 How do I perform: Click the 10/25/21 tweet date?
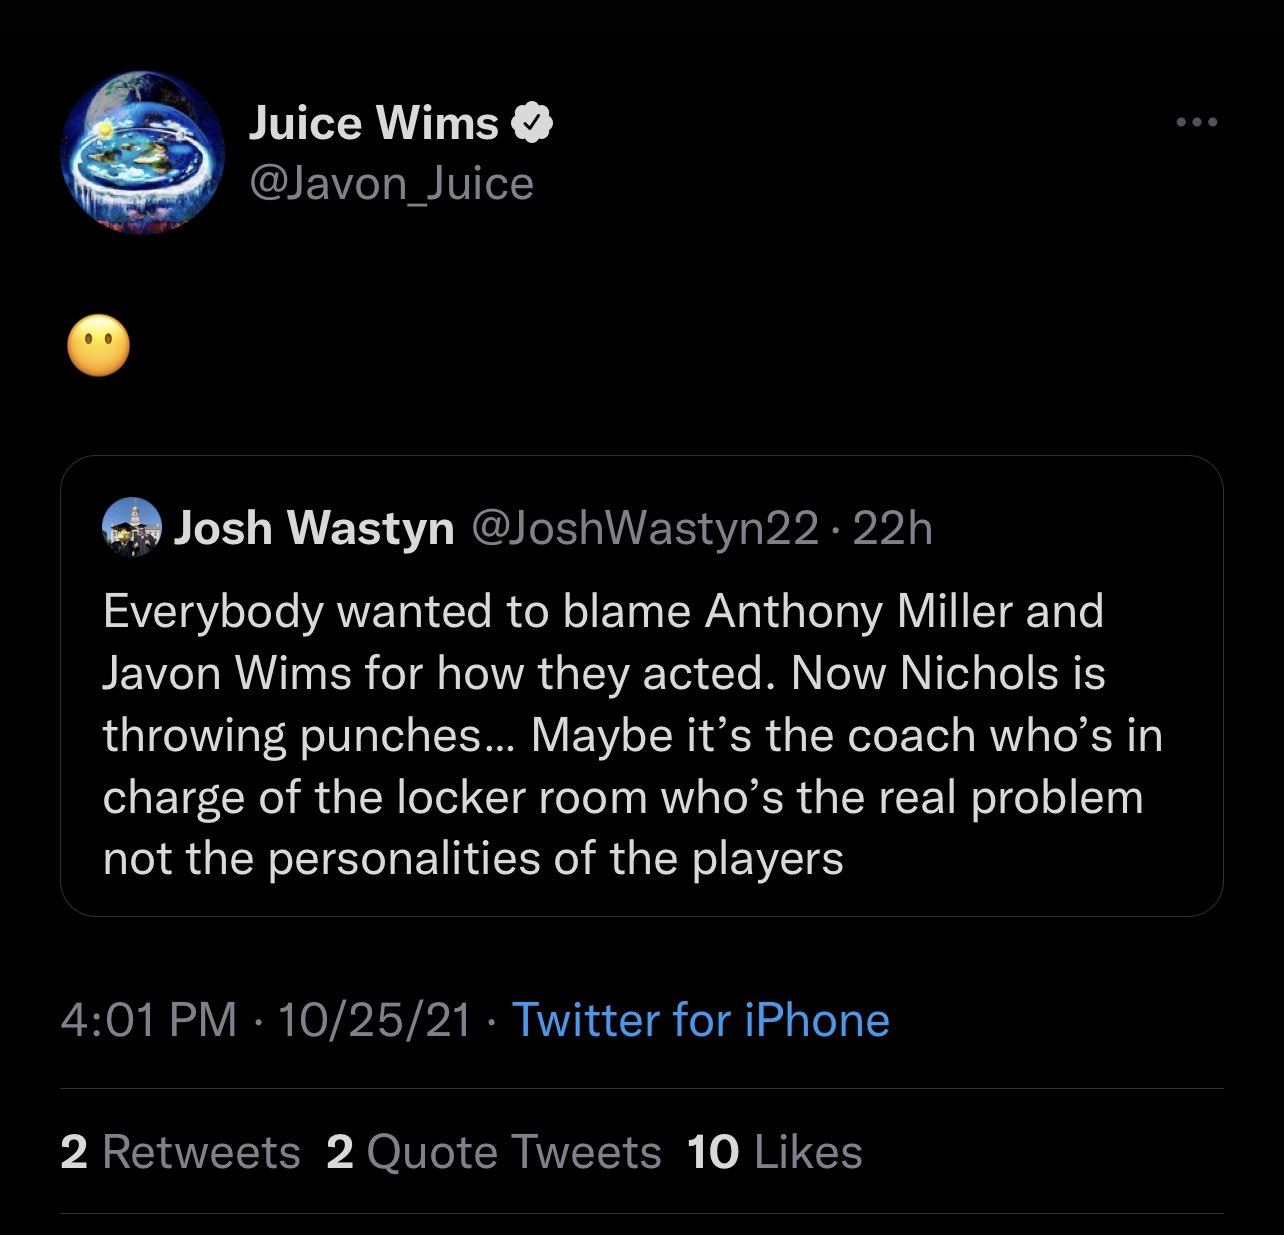click(x=374, y=1020)
